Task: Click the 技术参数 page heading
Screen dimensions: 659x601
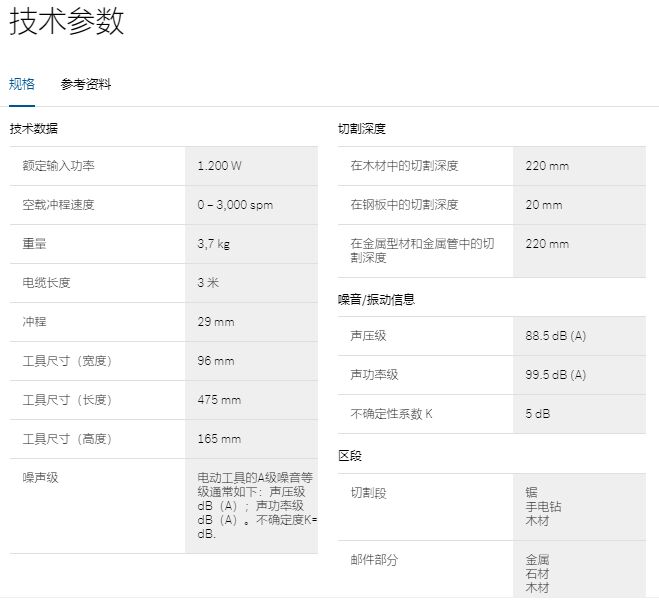Action: [x=67, y=22]
